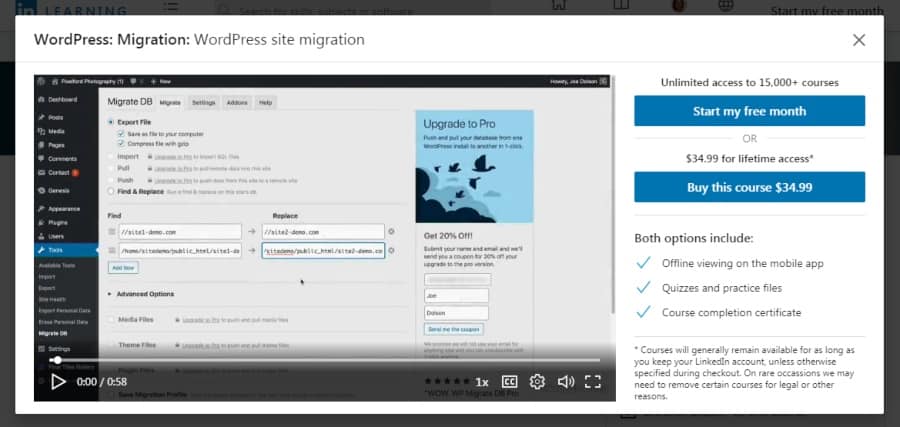Image resolution: width=900 pixels, height=427 pixels.
Task: Click the blue Start my free month button
Action: pos(749,111)
